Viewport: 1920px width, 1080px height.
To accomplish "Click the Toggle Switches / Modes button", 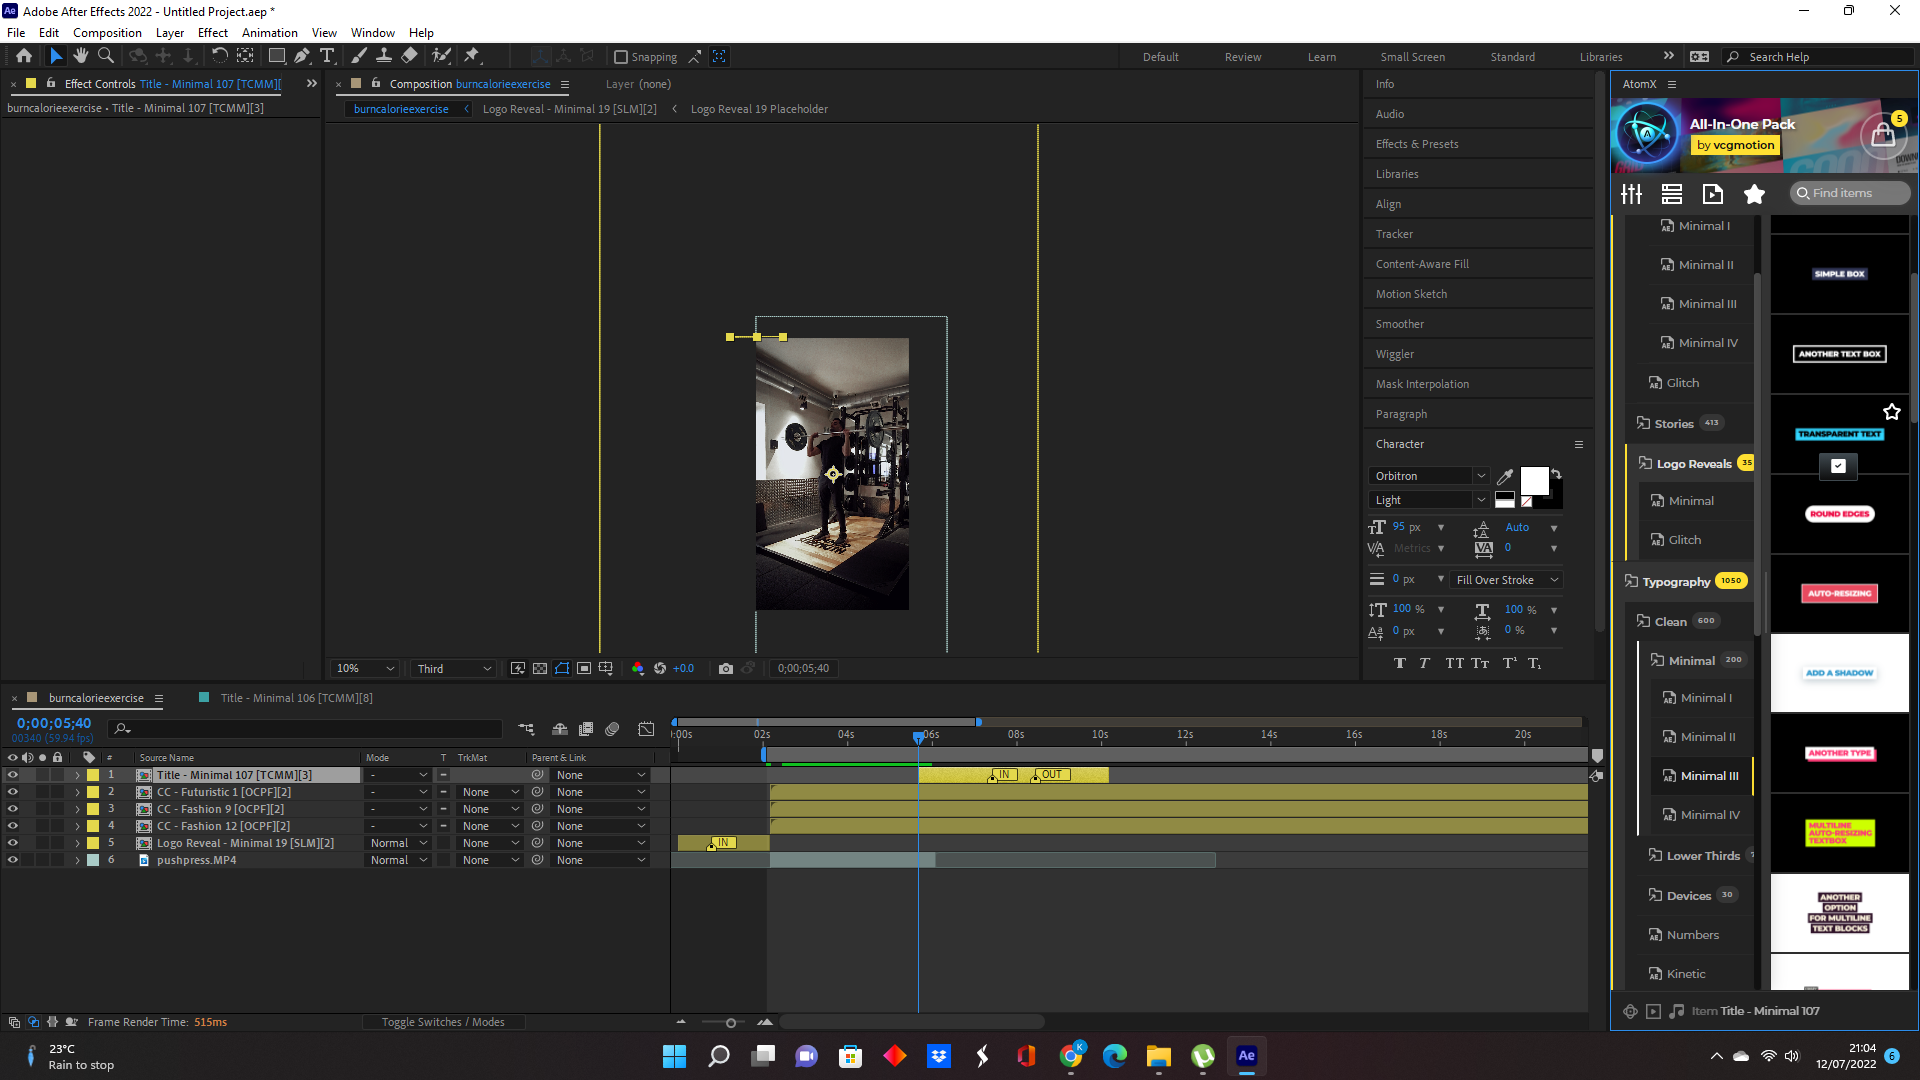I will coord(445,1021).
